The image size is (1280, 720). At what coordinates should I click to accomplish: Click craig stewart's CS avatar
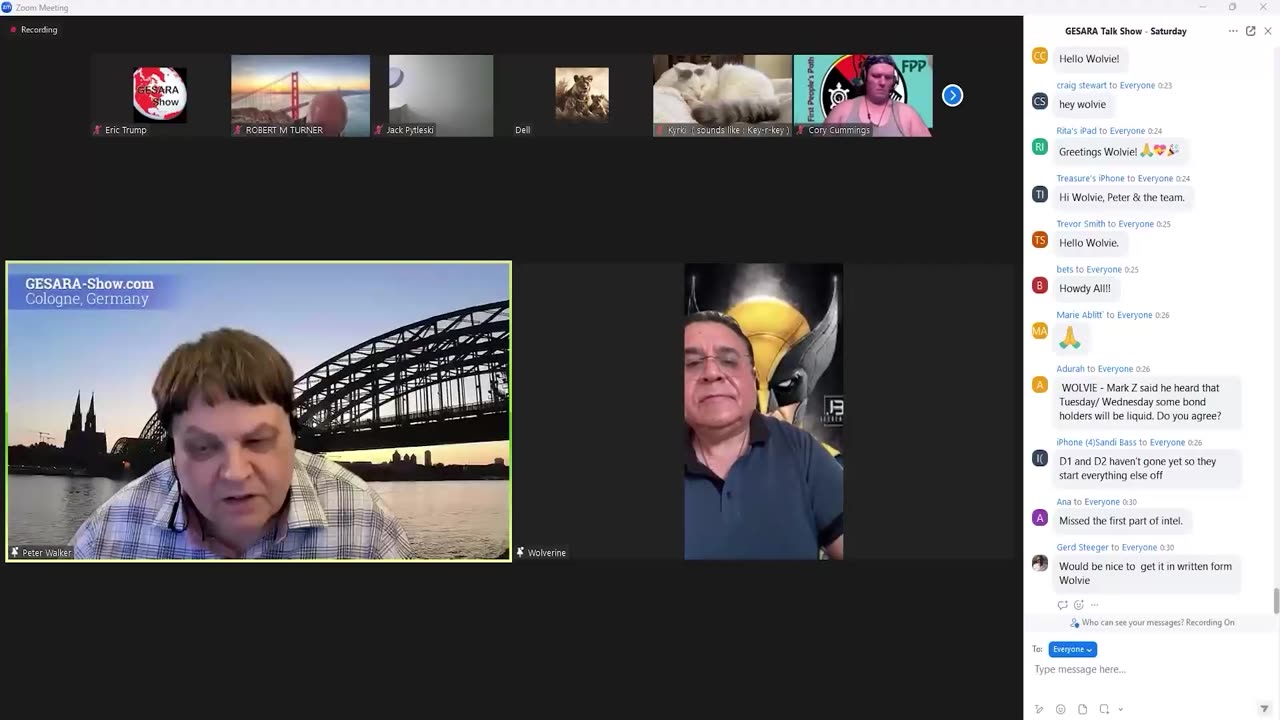(1040, 101)
